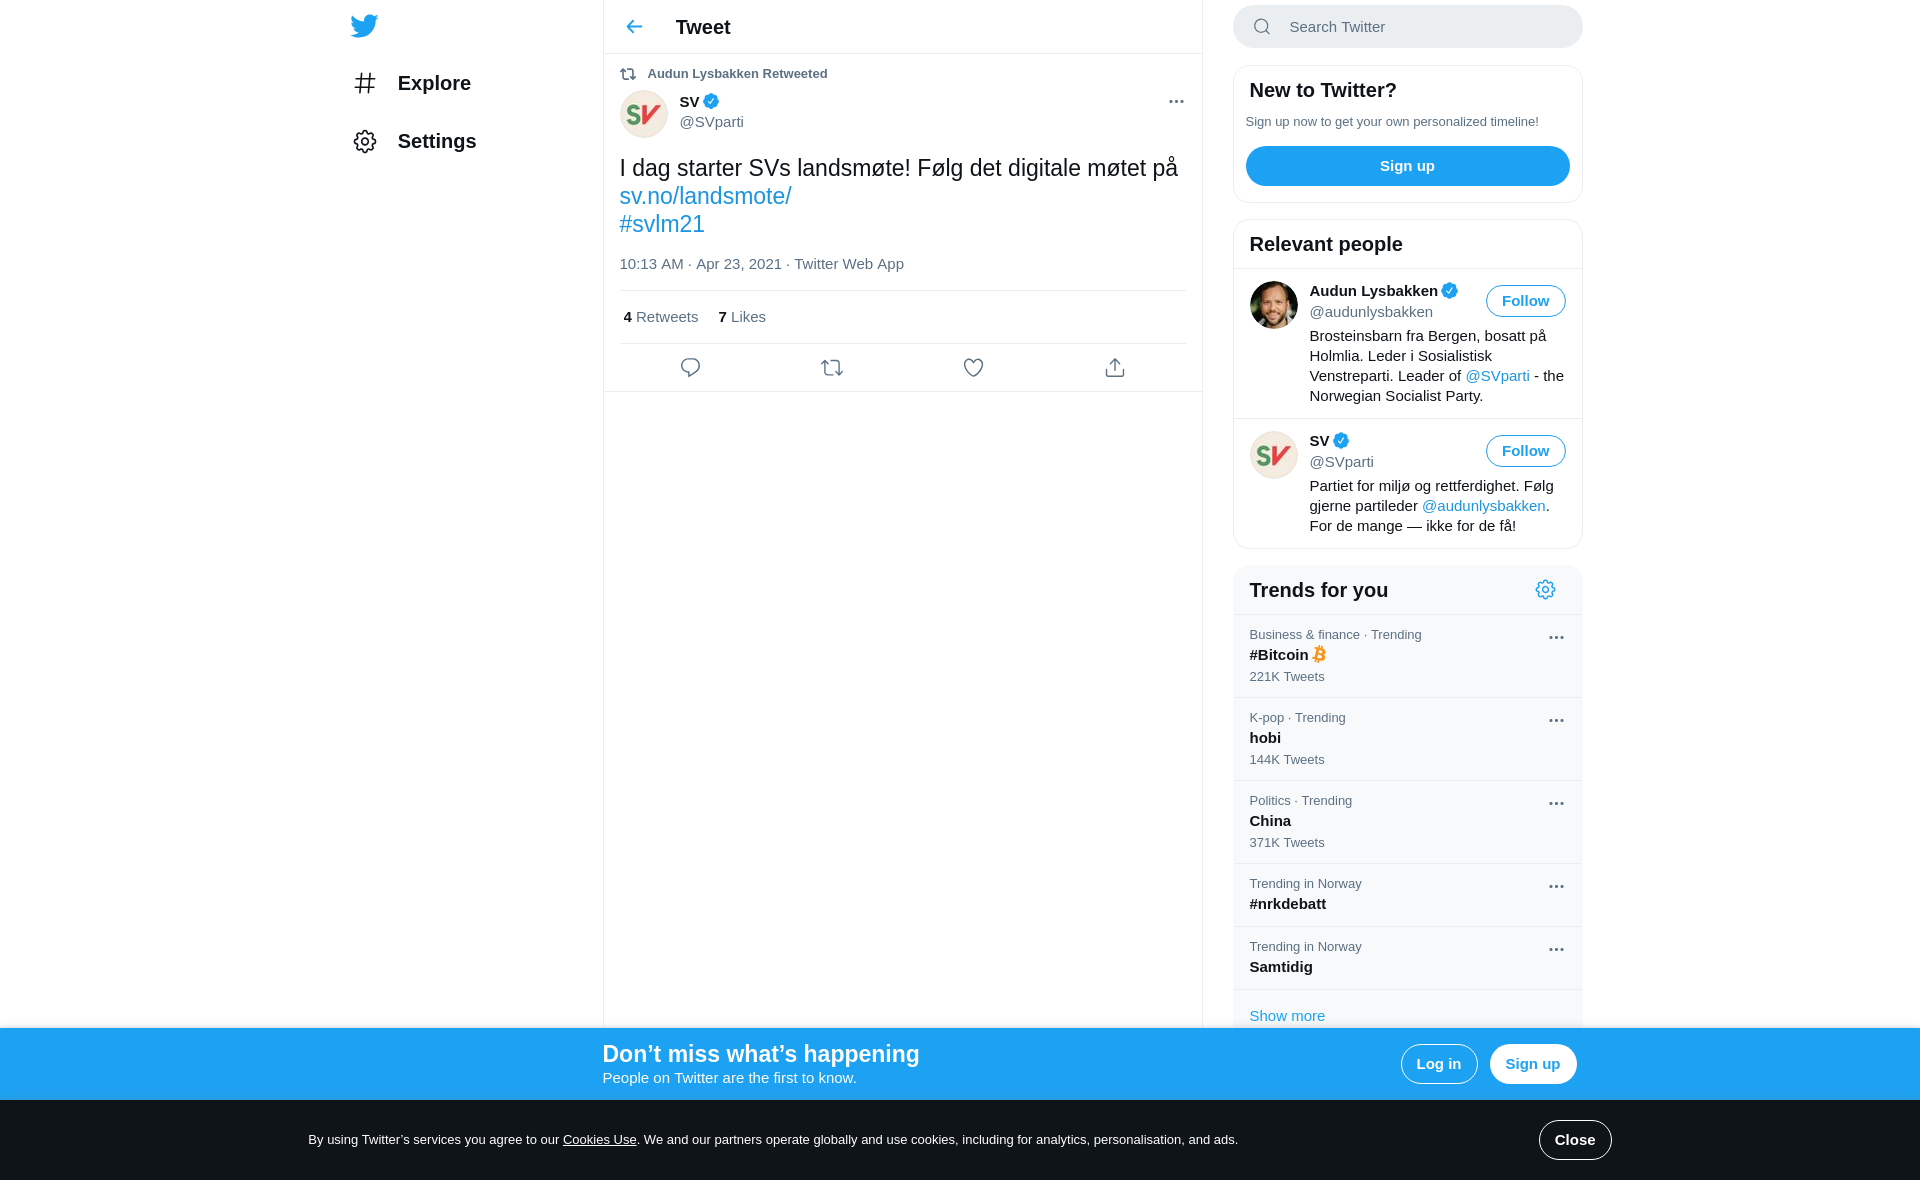Click Sign up in New to Twitter box

(x=1407, y=166)
